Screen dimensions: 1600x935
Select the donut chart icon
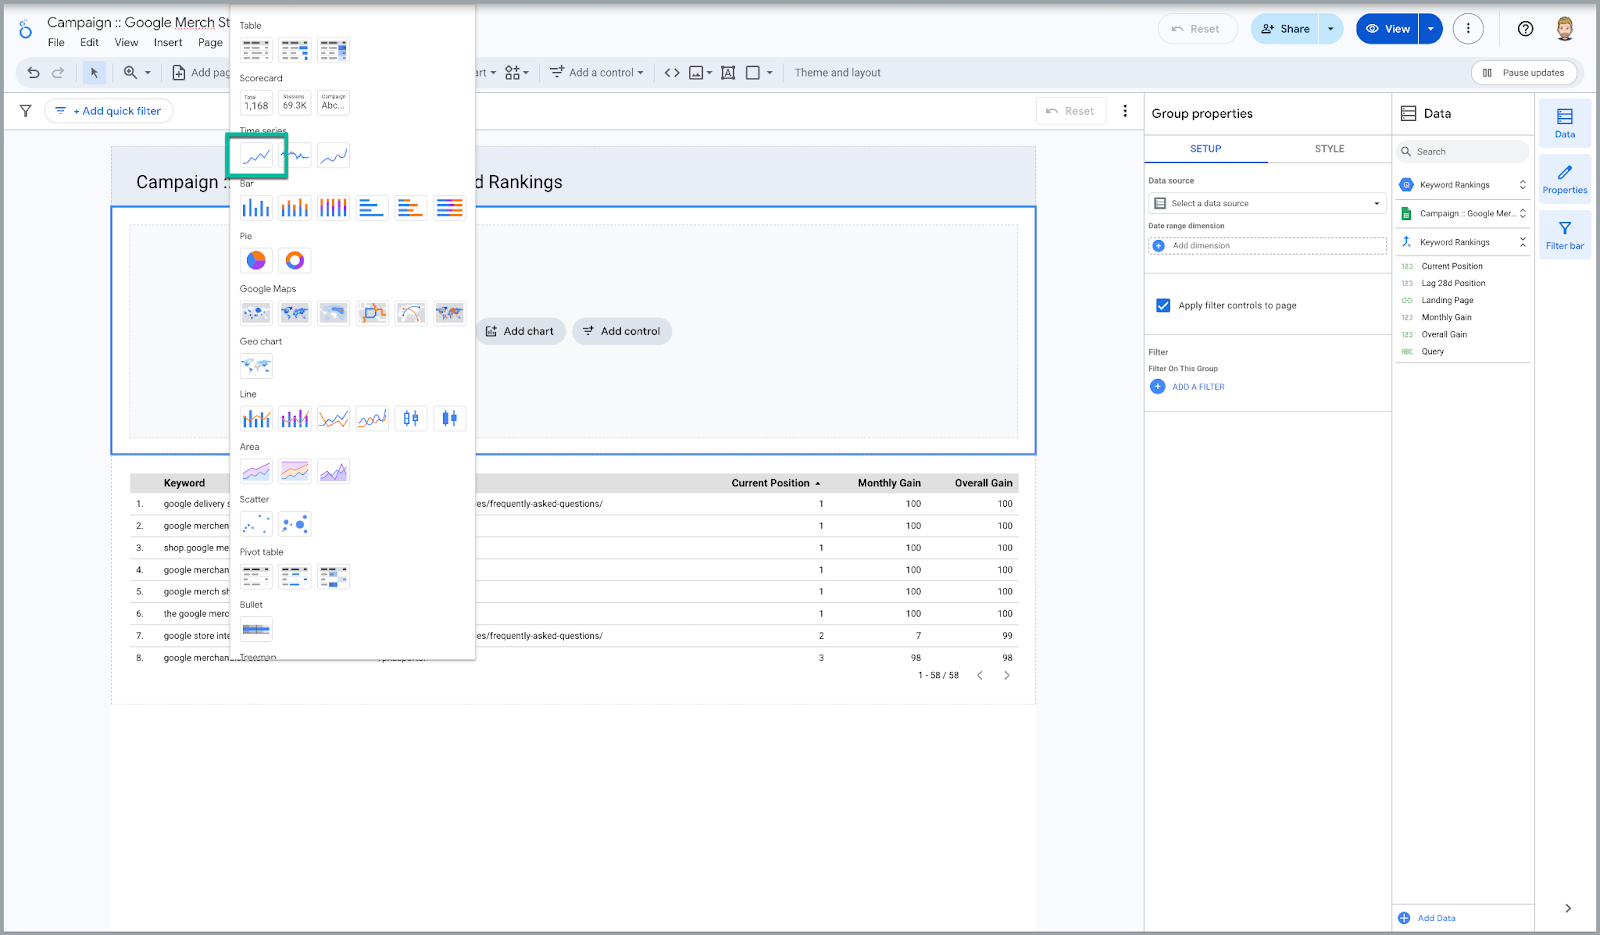295,260
